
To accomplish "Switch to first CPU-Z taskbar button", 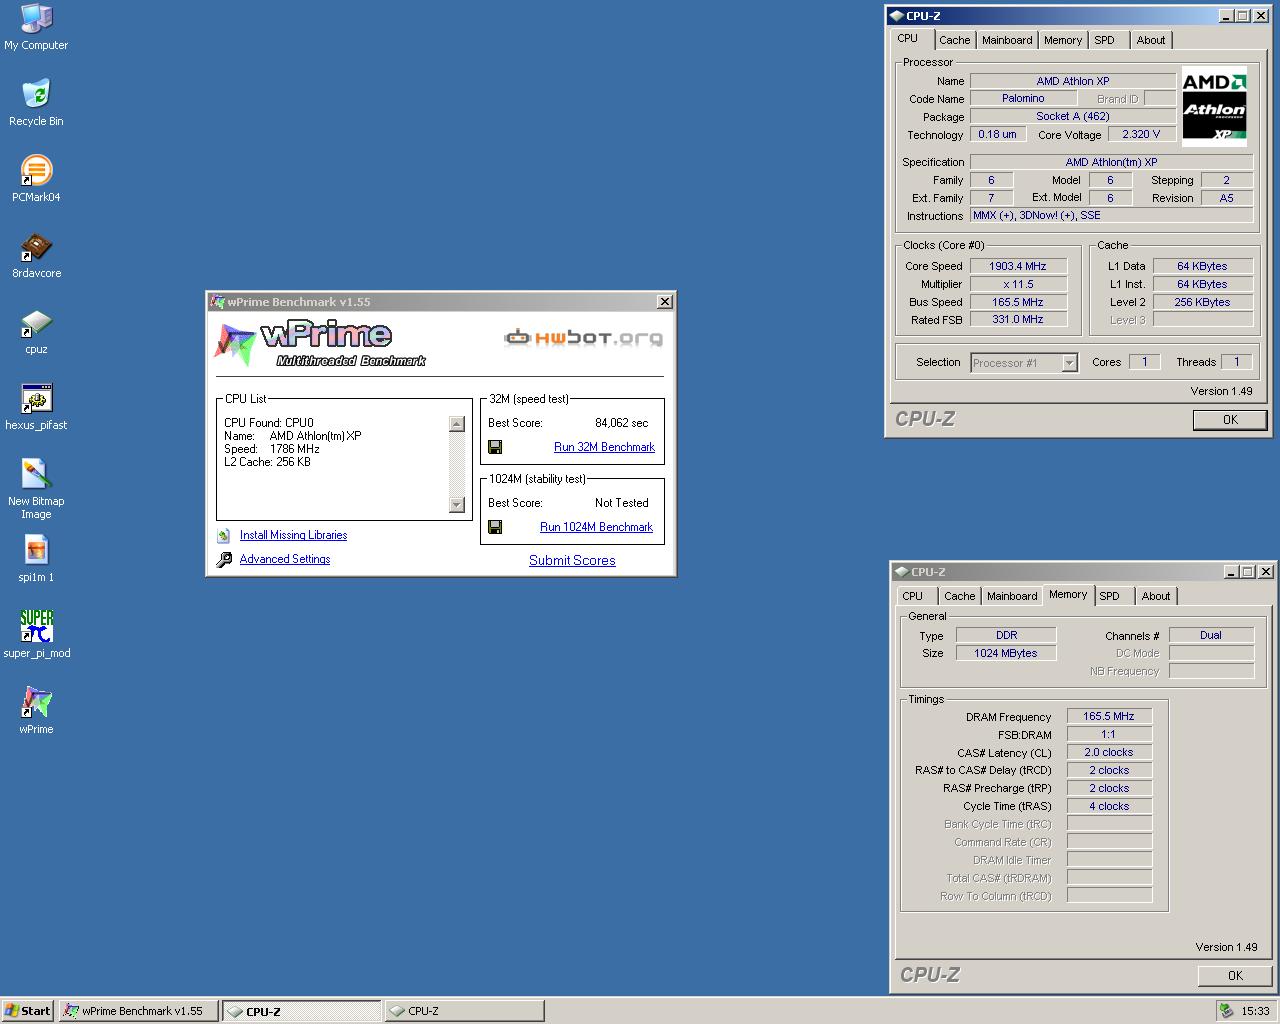I will click(x=302, y=1011).
